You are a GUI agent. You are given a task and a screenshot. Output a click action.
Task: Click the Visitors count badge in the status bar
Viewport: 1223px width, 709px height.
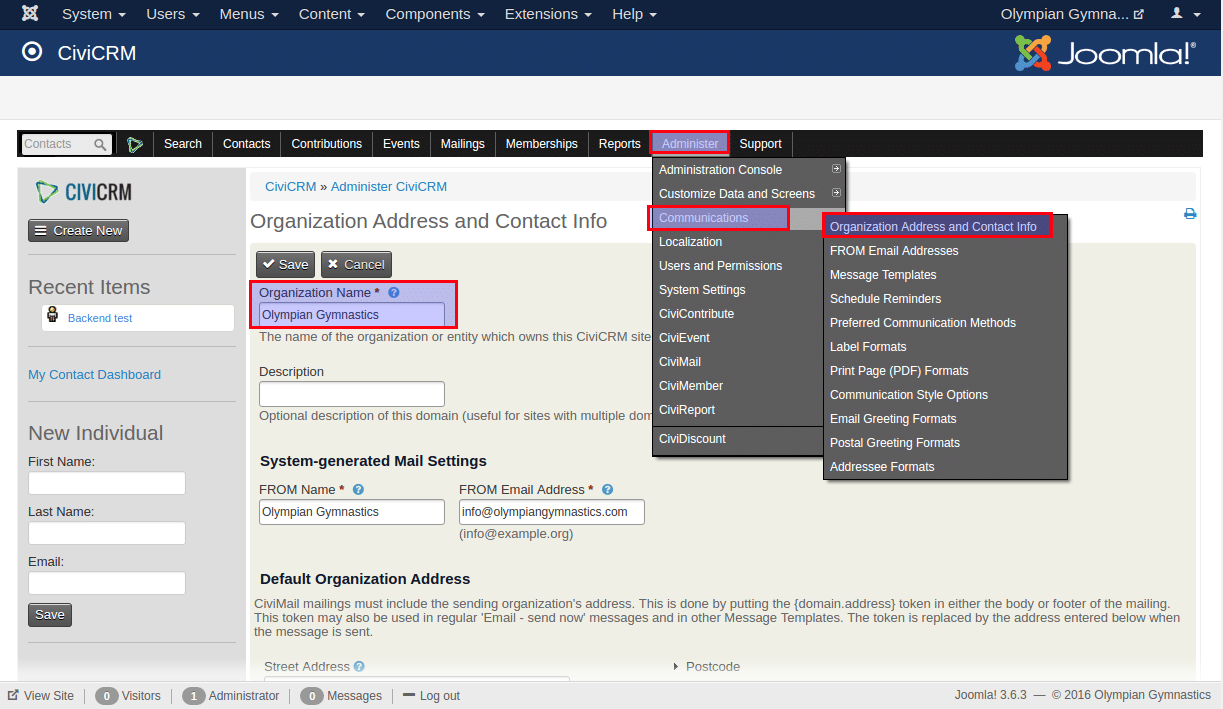pos(107,696)
